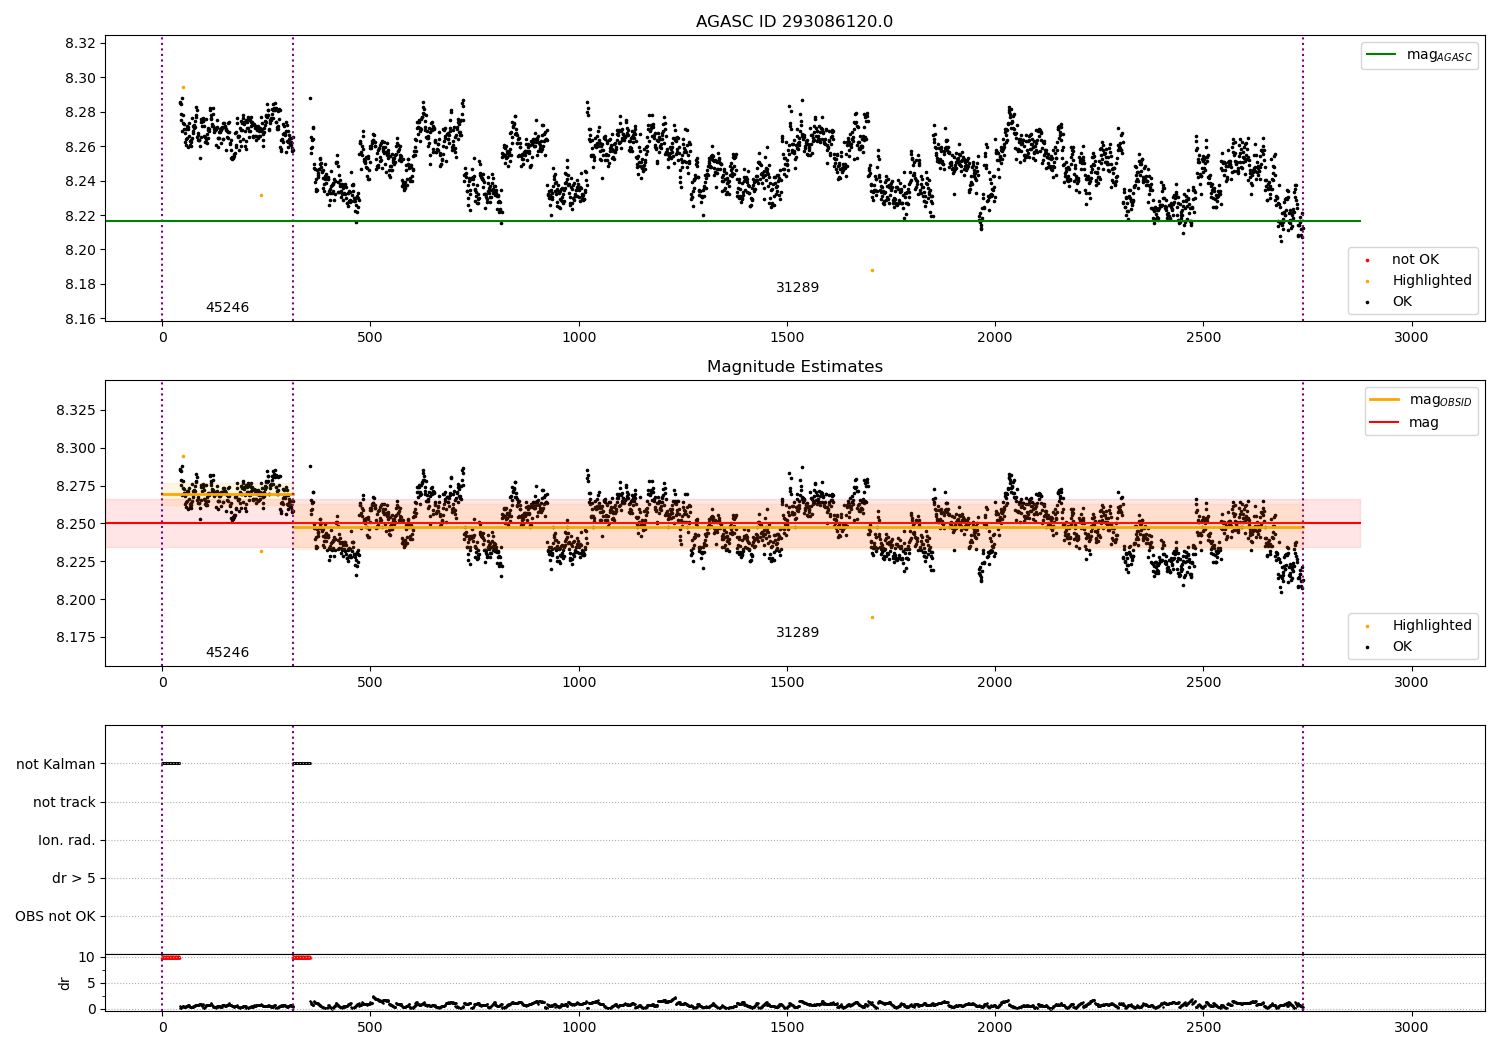Click 'OK' legend entry in Magnitude Estimates plot
The image size is (1500, 1050).
[1402, 647]
